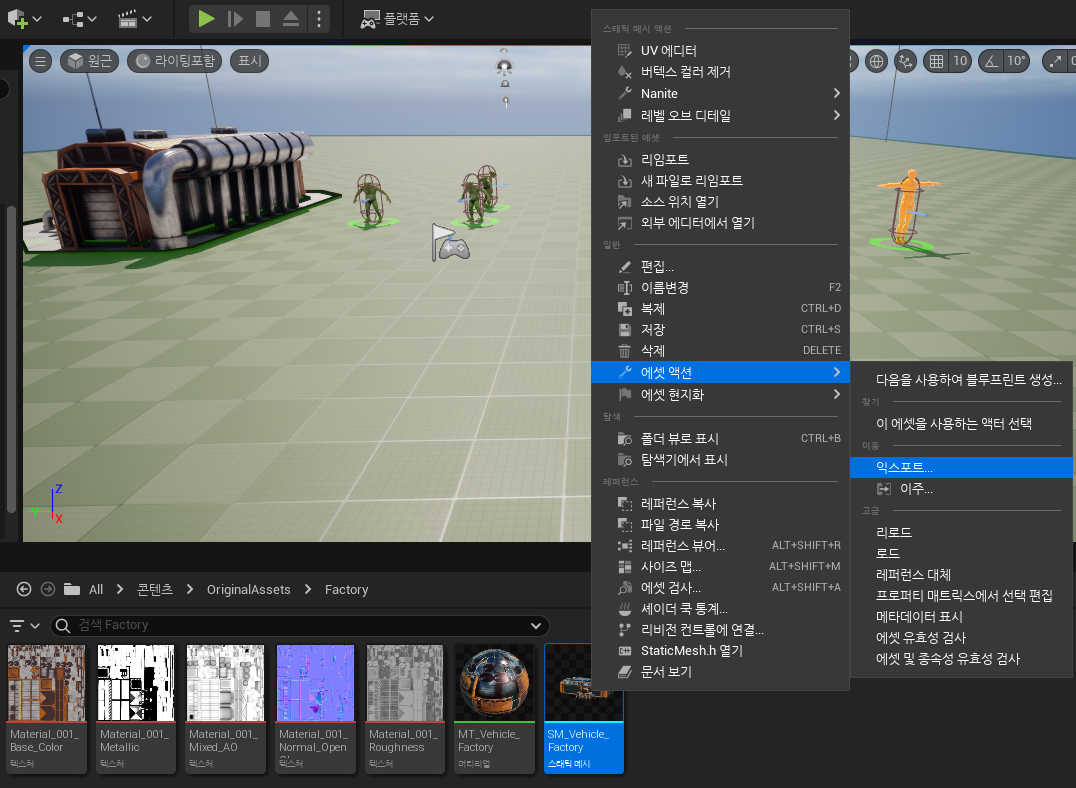
Task: Change rotation snap value 10°
Action: (1016, 61)
